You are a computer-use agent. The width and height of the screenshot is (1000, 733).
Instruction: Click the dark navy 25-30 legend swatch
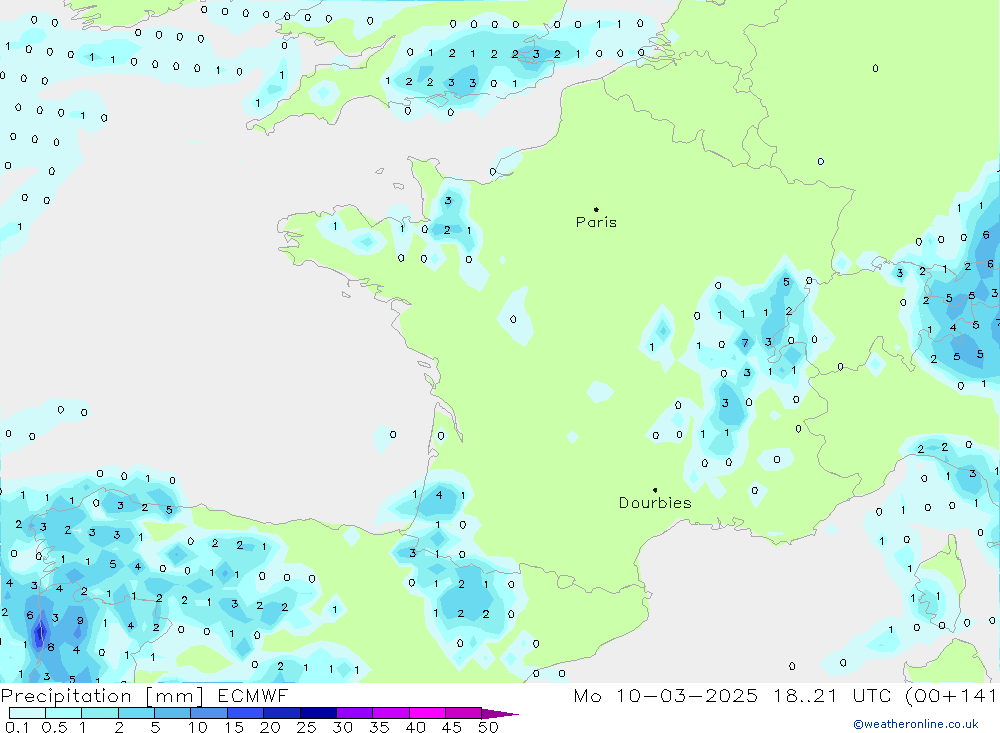point(318,713)
